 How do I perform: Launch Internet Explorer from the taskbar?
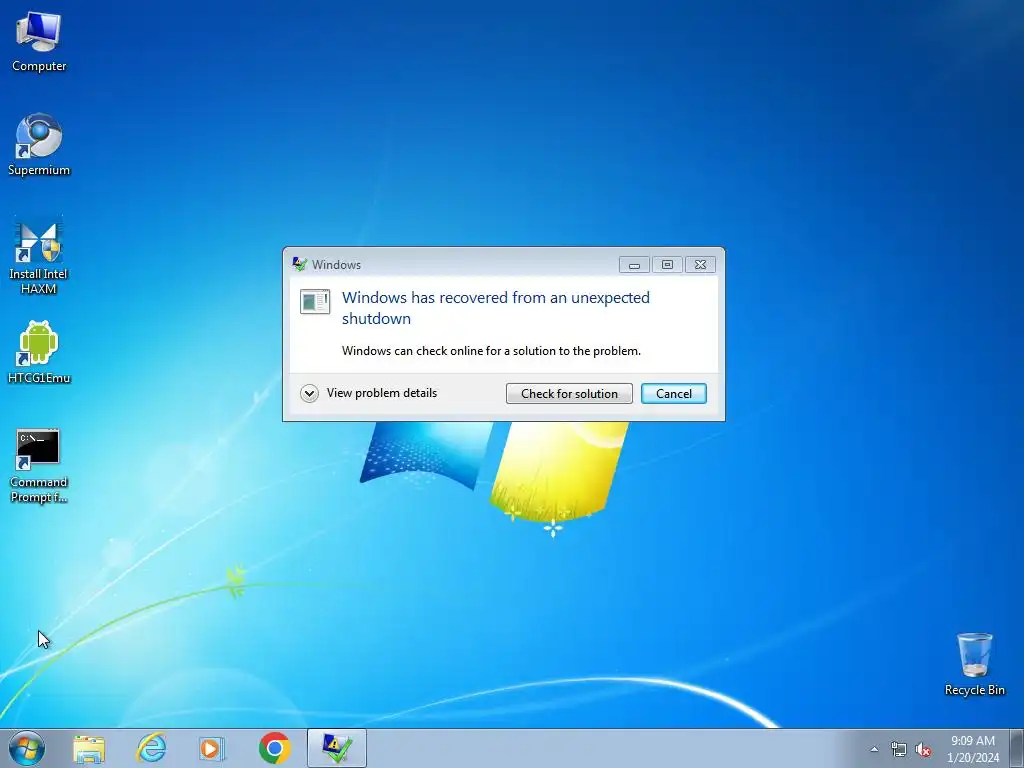151,748
